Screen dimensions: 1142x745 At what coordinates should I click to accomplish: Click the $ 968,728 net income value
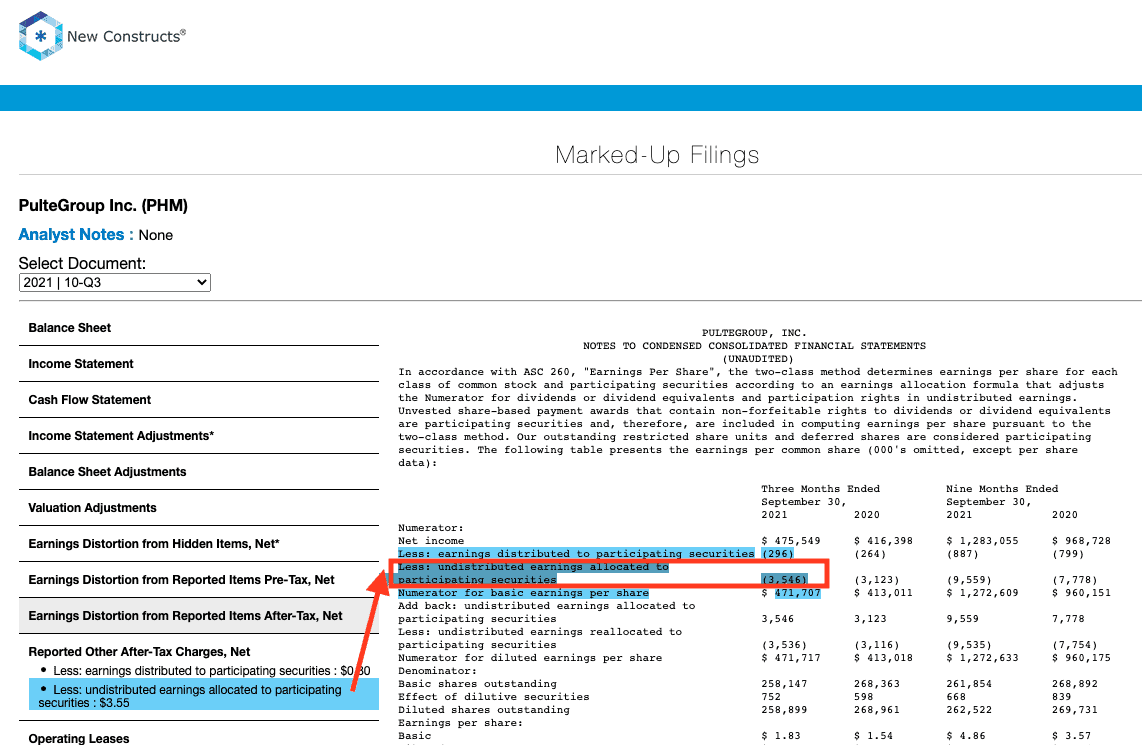click(1082, 541)
